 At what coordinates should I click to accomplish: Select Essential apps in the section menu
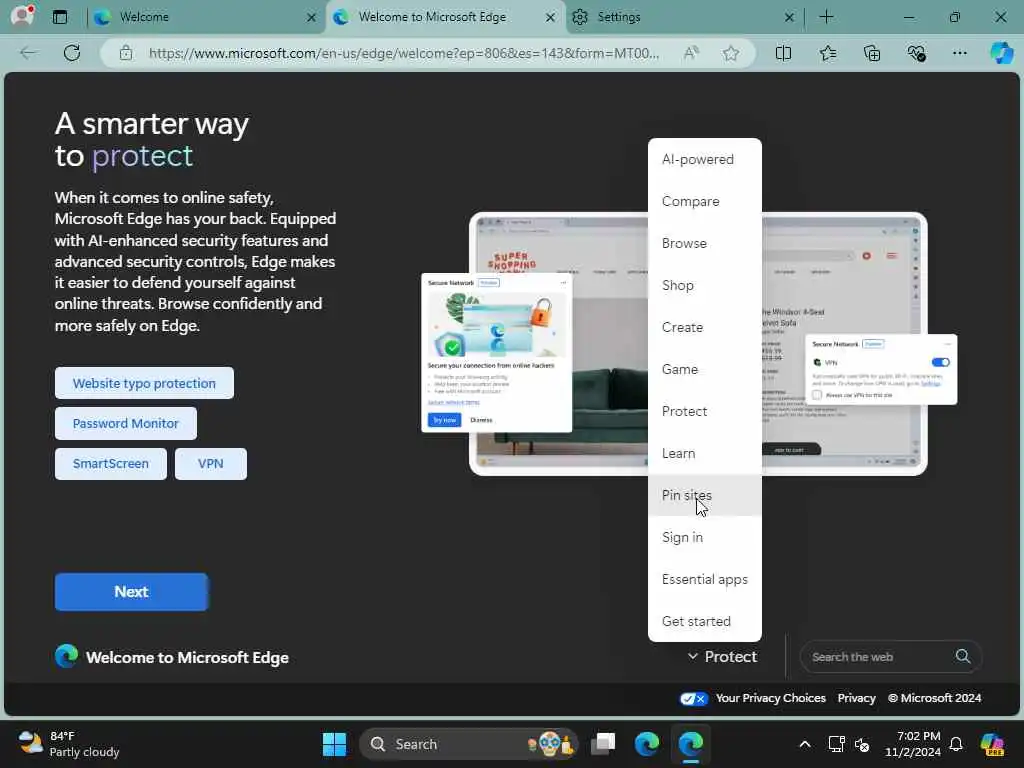(705, 579)
